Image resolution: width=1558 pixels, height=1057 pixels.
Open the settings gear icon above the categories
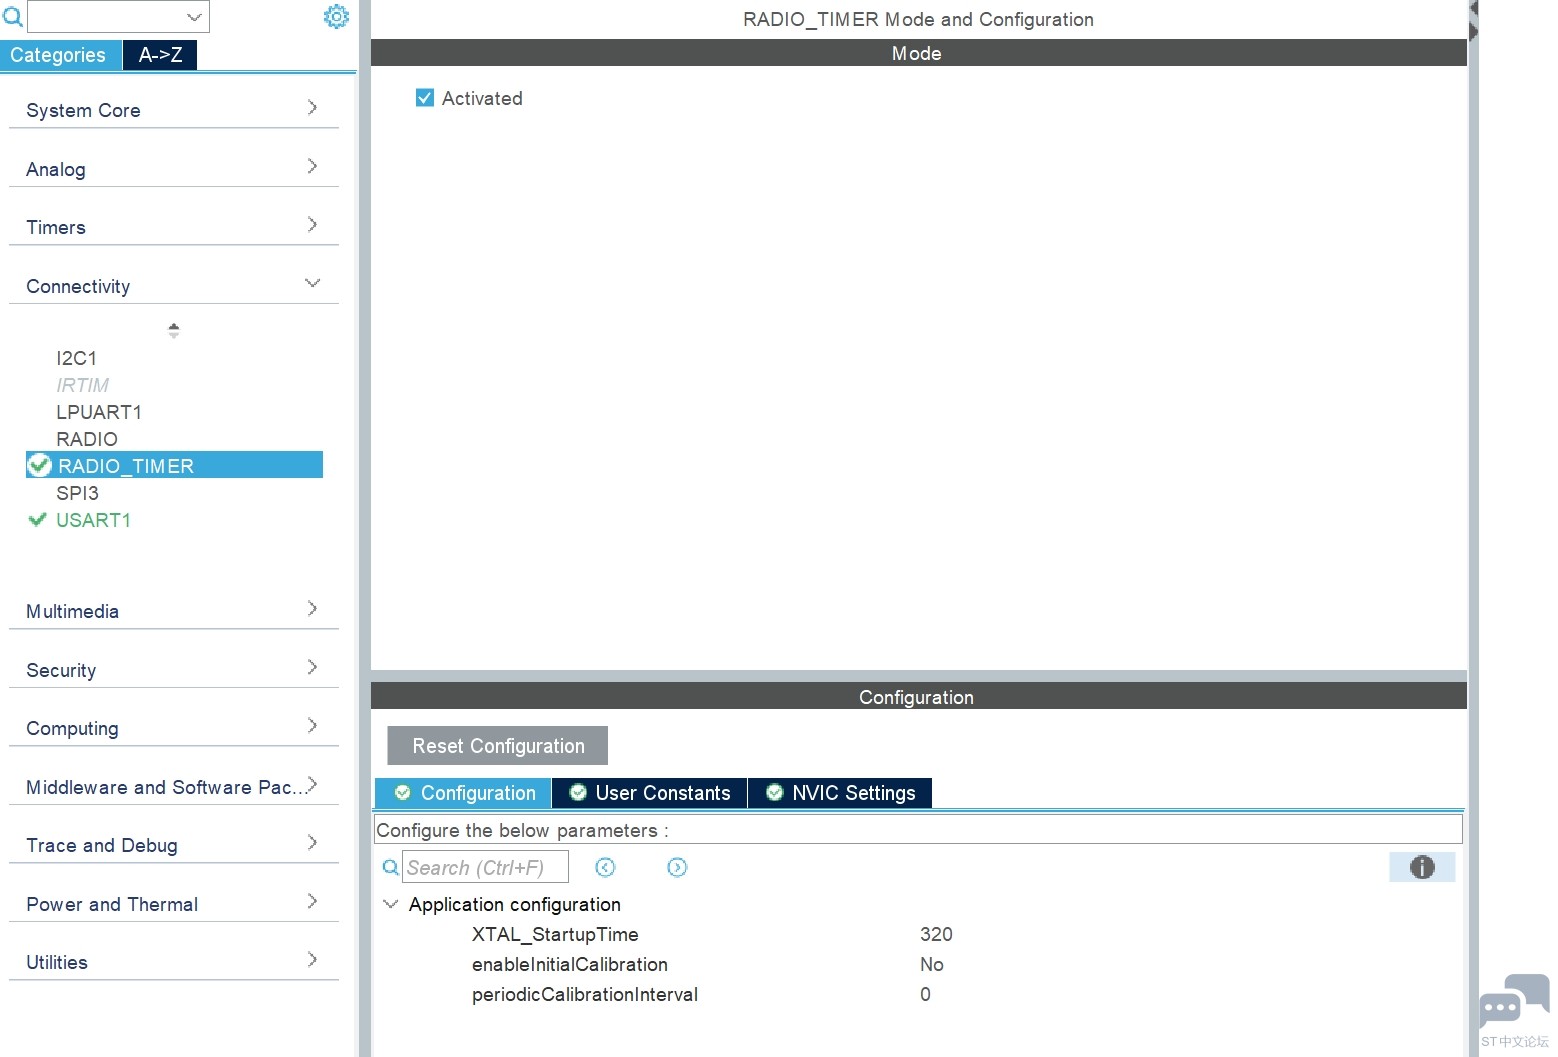coord(337,16)
